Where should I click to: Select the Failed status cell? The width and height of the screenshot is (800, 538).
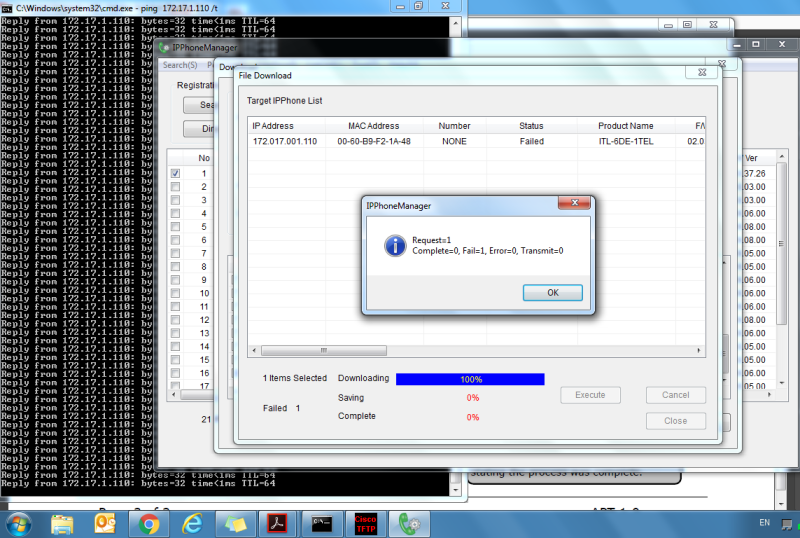532,141
